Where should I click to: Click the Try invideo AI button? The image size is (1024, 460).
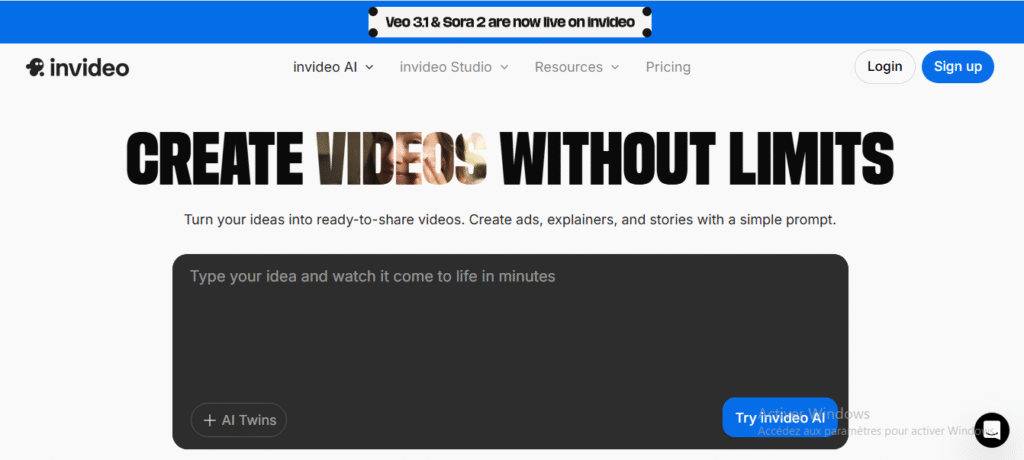[x=779, y=418]
